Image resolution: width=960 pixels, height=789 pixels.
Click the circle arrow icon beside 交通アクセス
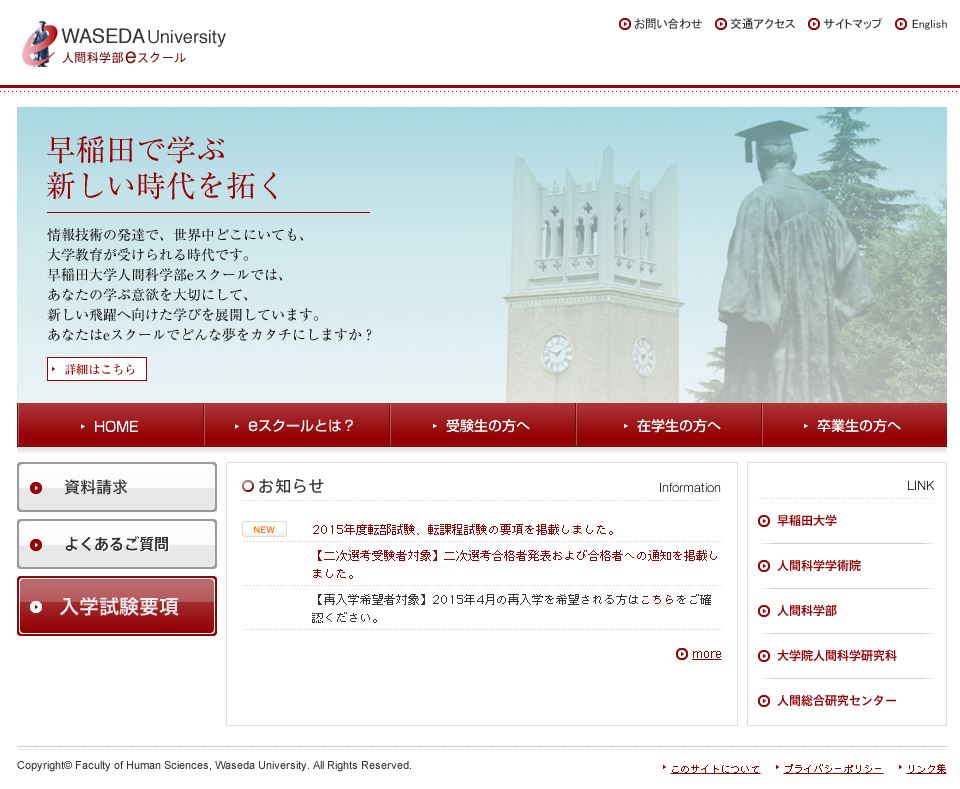pyautogui.click(x=721, y=24)
